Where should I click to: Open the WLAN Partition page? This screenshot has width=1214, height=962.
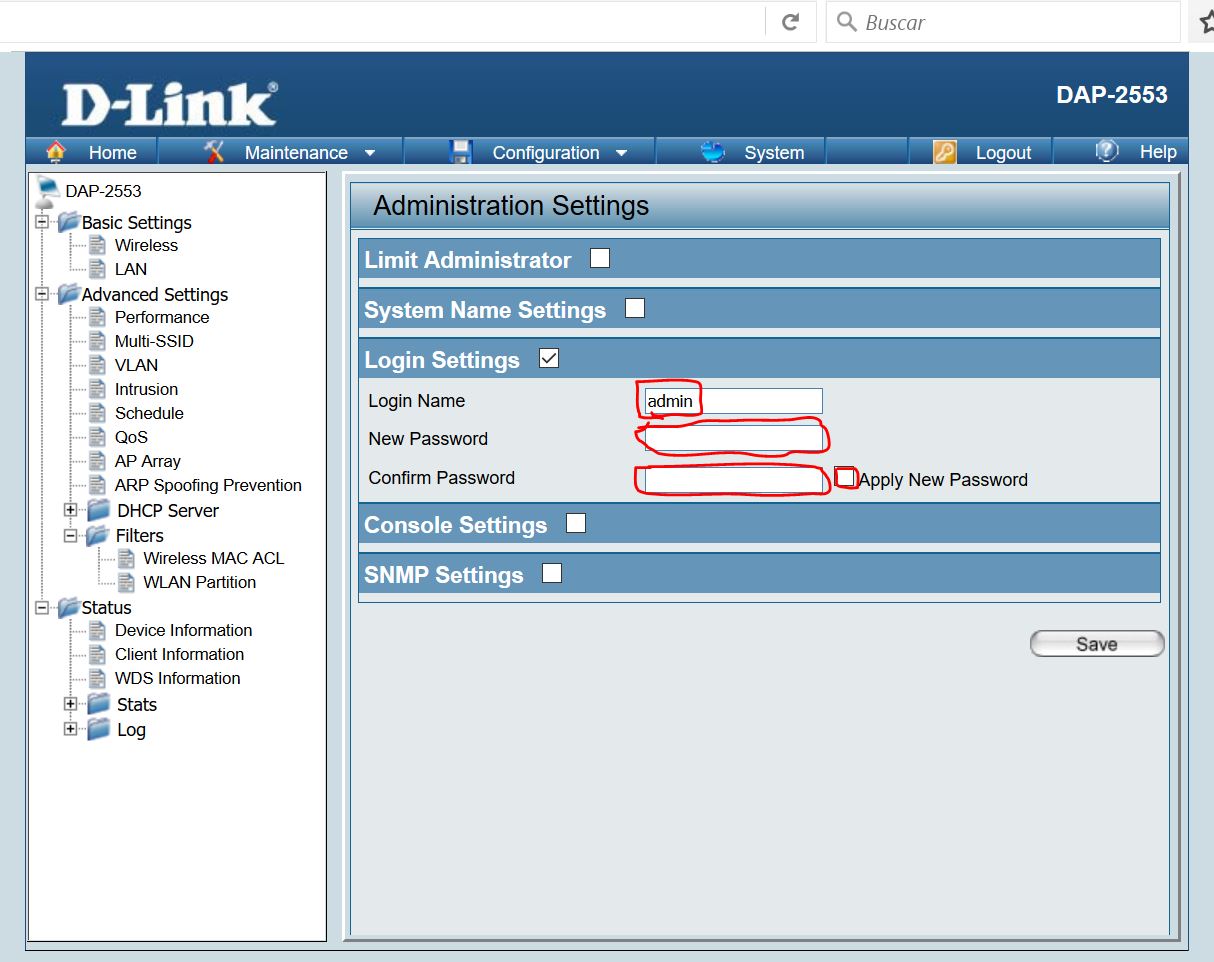click(x=199, y=582)
